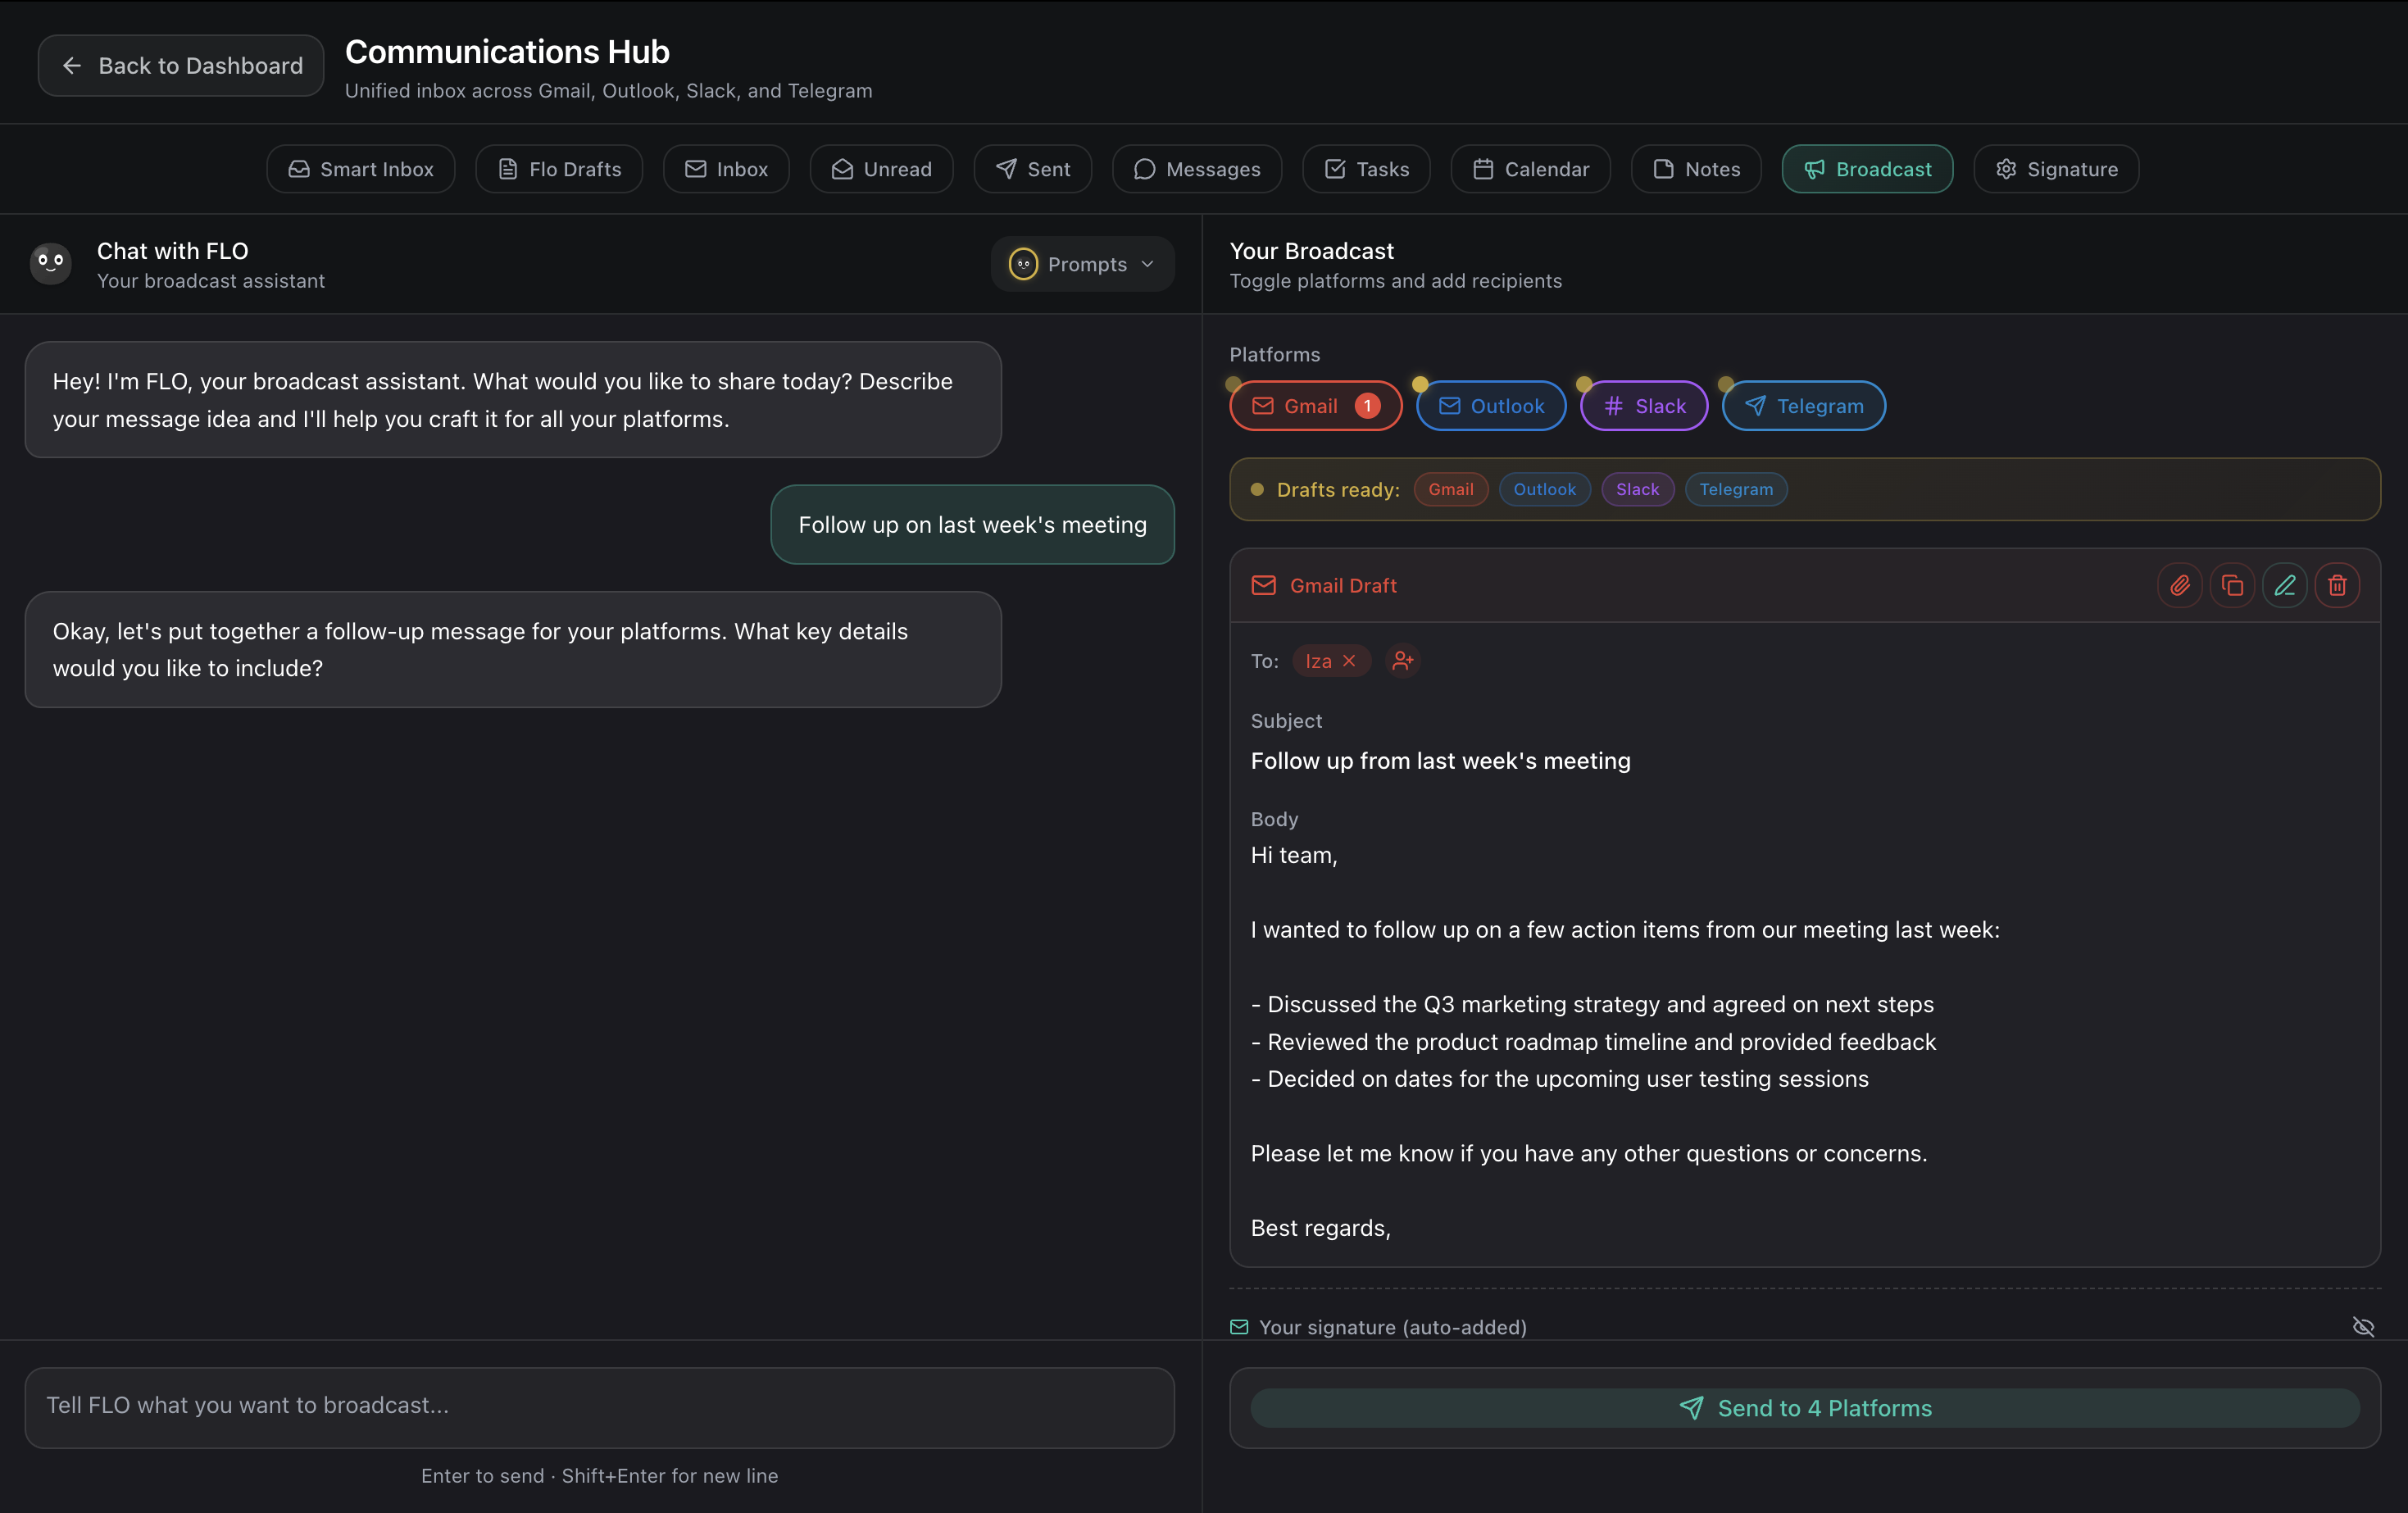
Task: Delete the Gmail Draft via the trash icon
Action: click(x=2338, y=585)
